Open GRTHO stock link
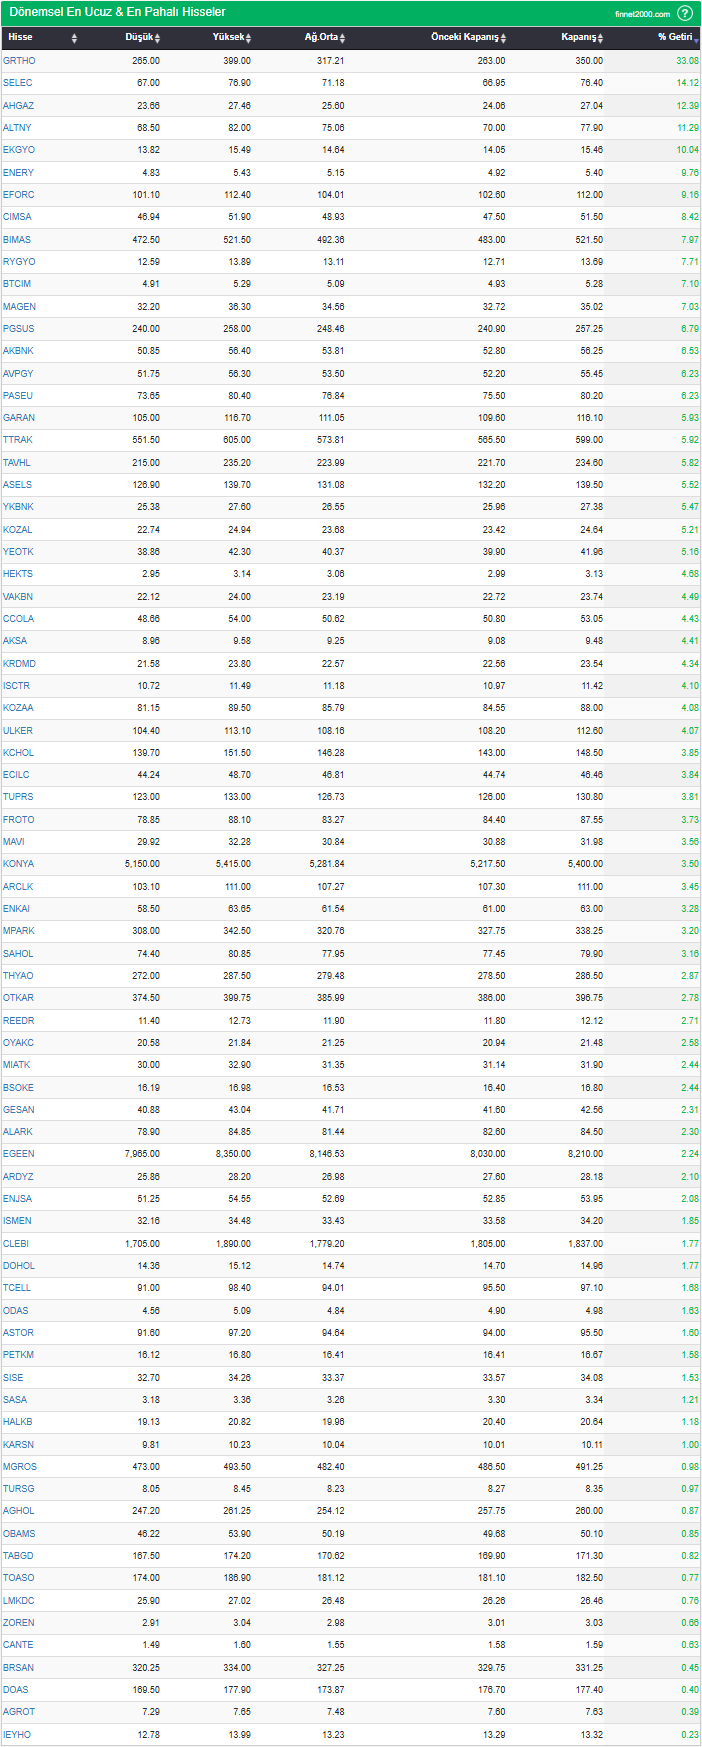Screen dimensions: 702x1747 point(19,61)
